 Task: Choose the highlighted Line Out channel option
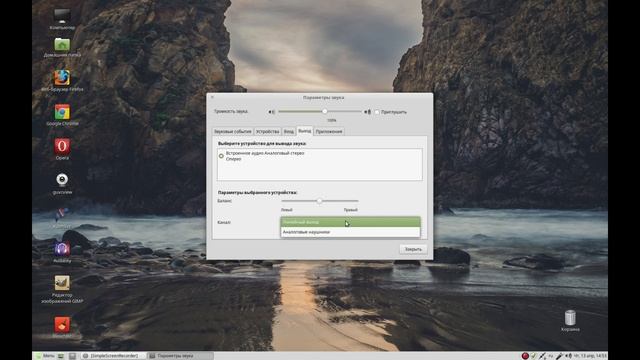(350, 222)
